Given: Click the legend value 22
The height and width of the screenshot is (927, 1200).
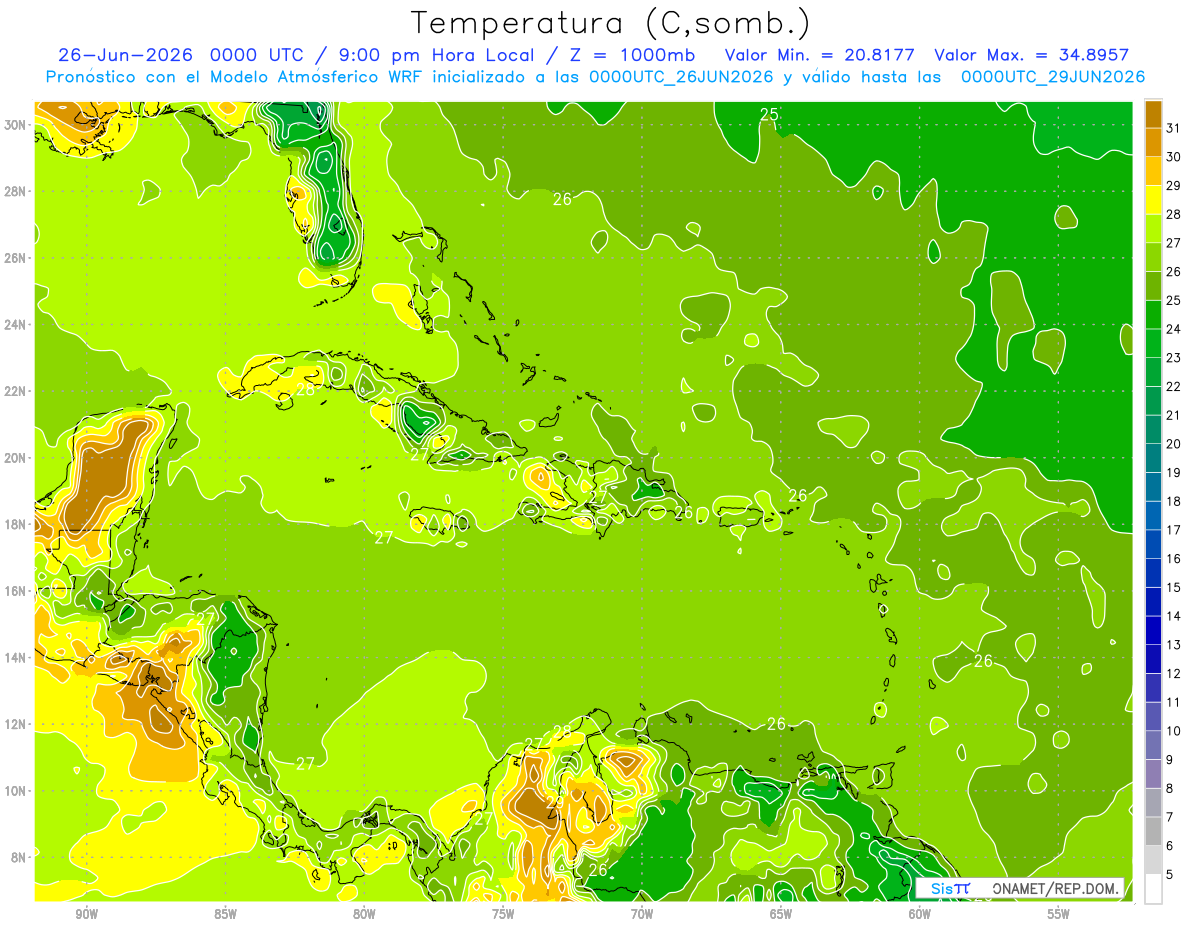Looking at the screenshot, I should (x=1173, y=387).
